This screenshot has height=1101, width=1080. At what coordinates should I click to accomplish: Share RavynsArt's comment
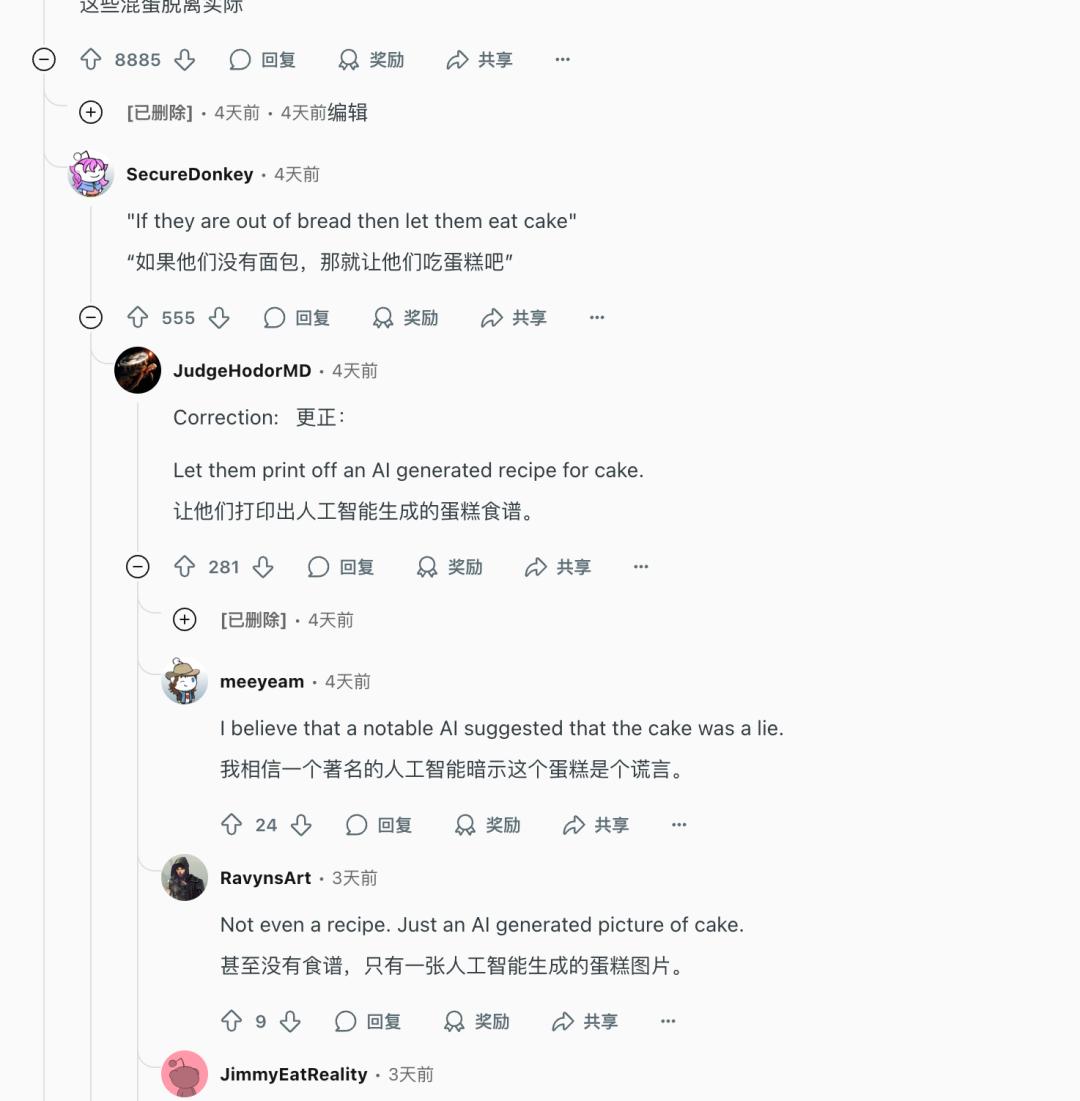coord(585,1021)
